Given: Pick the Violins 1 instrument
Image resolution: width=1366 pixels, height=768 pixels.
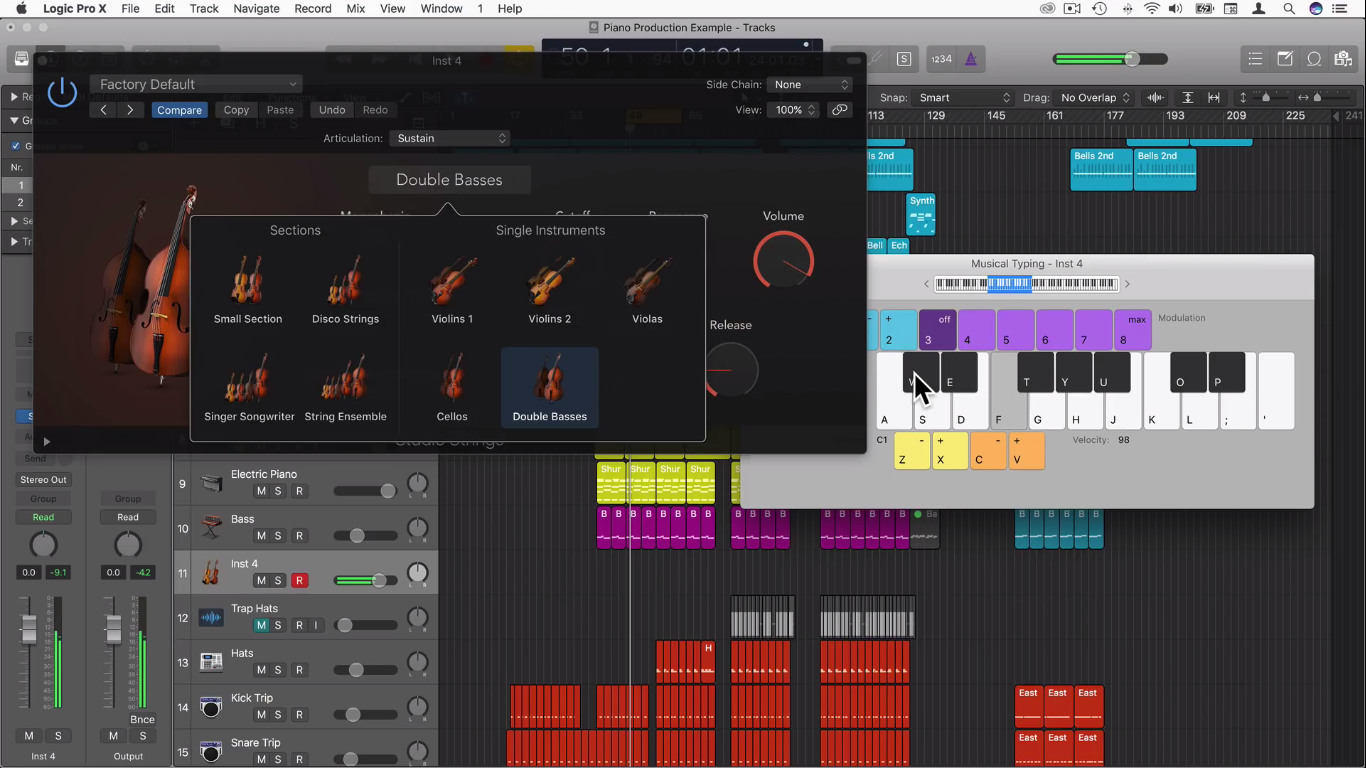Looking at the screenshot, I should click(x=452, y=290).
